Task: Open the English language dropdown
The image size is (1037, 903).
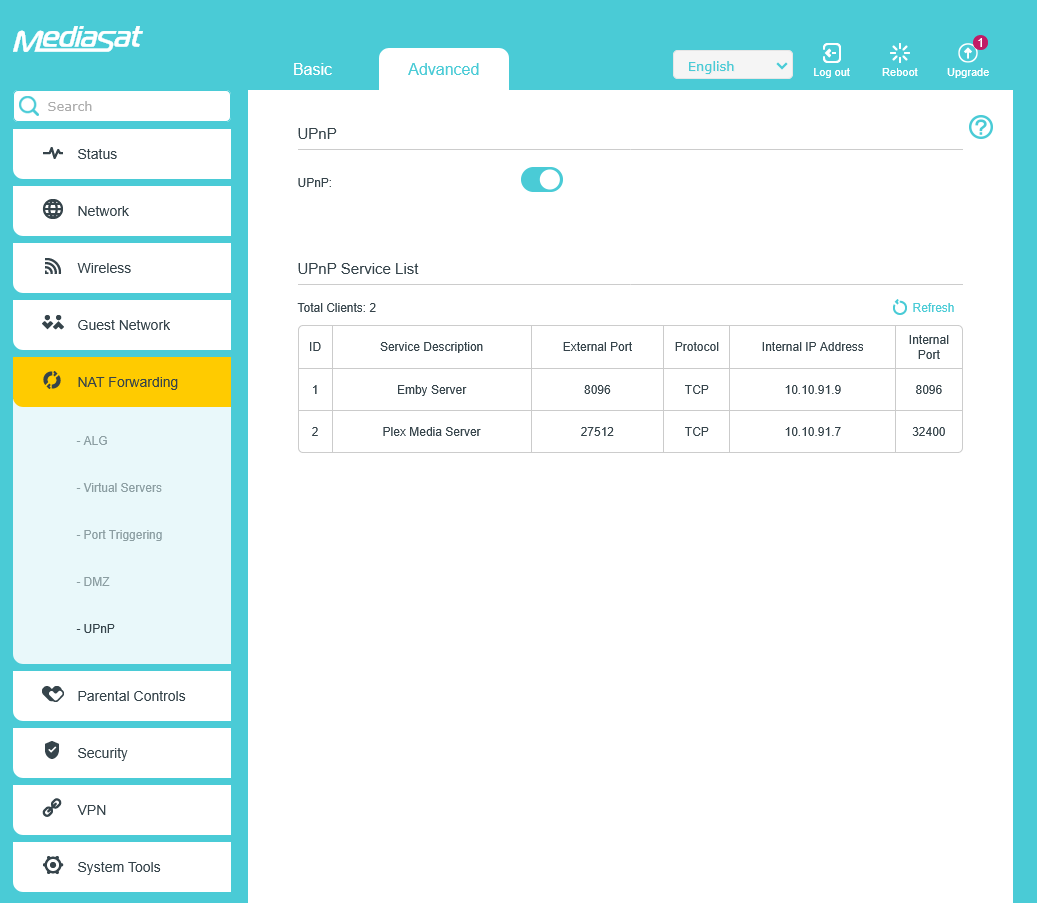Action: tap(732, 66)
